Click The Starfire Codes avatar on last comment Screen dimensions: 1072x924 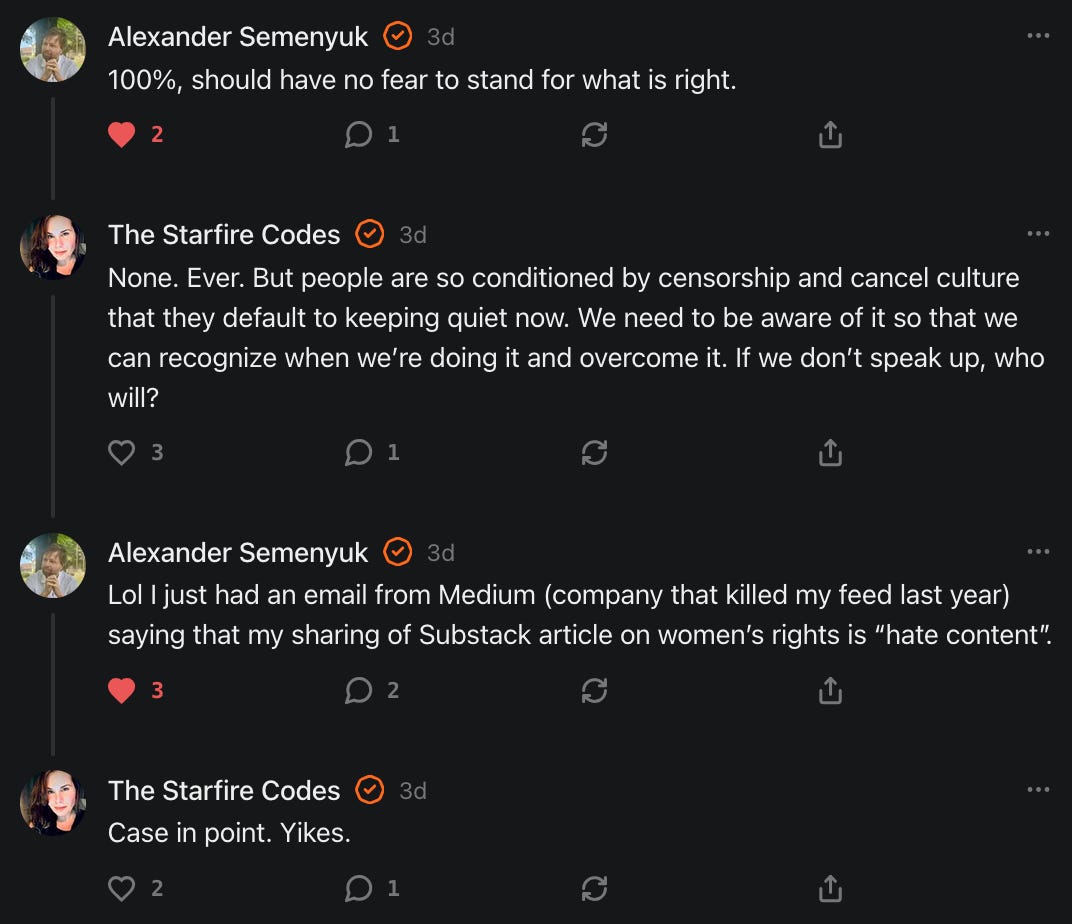(53, 803)
